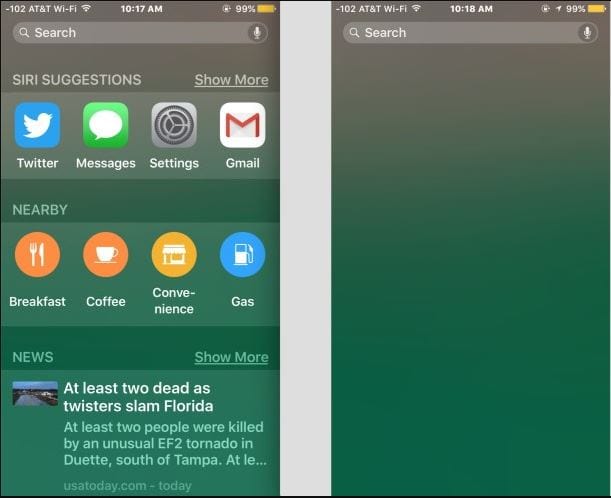Viewport: 611px width, 498px height.
Task: Click magnifier icon in right search bar
Action: click(x=354, y=33)
